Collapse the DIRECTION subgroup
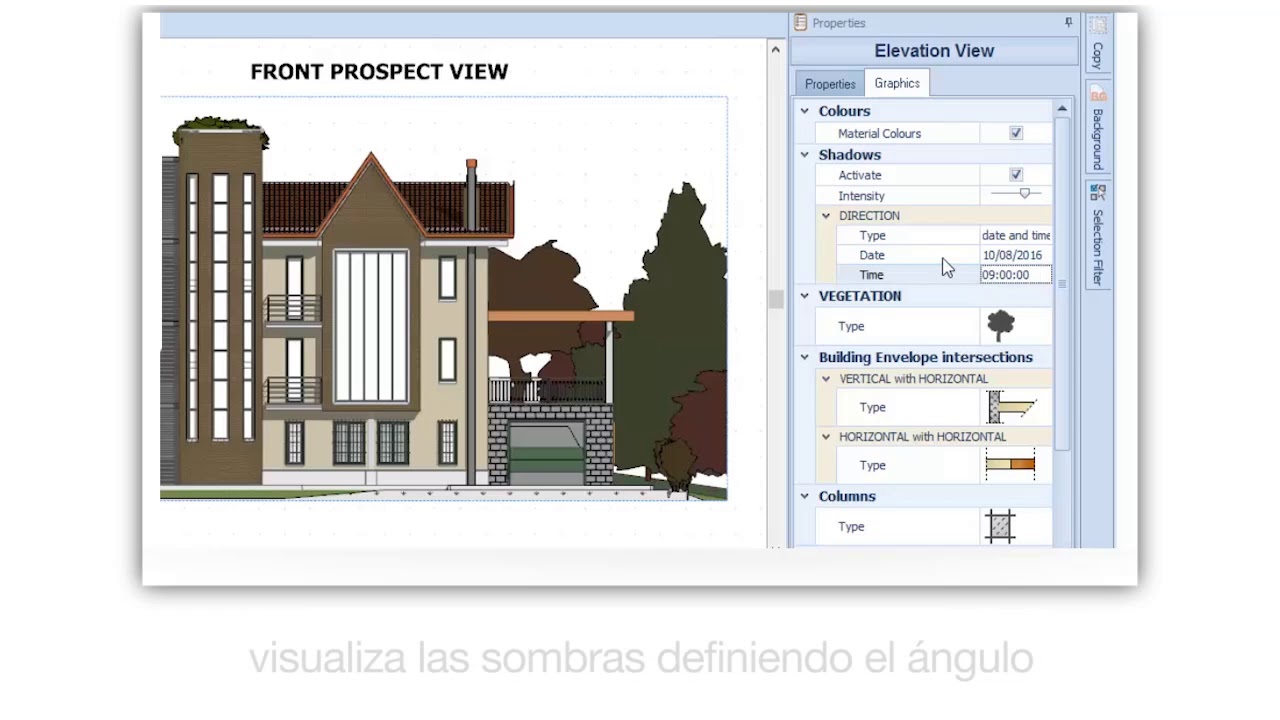Viewport: 1280px width, 720px height. click(x=826, y=216)
